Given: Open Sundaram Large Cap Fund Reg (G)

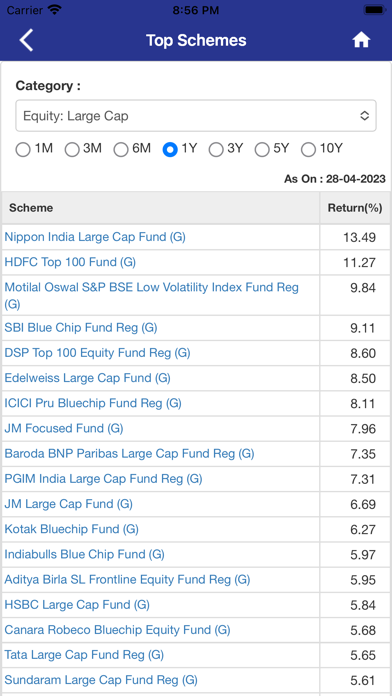Looking at the screenshot, I should pos(101,680).
